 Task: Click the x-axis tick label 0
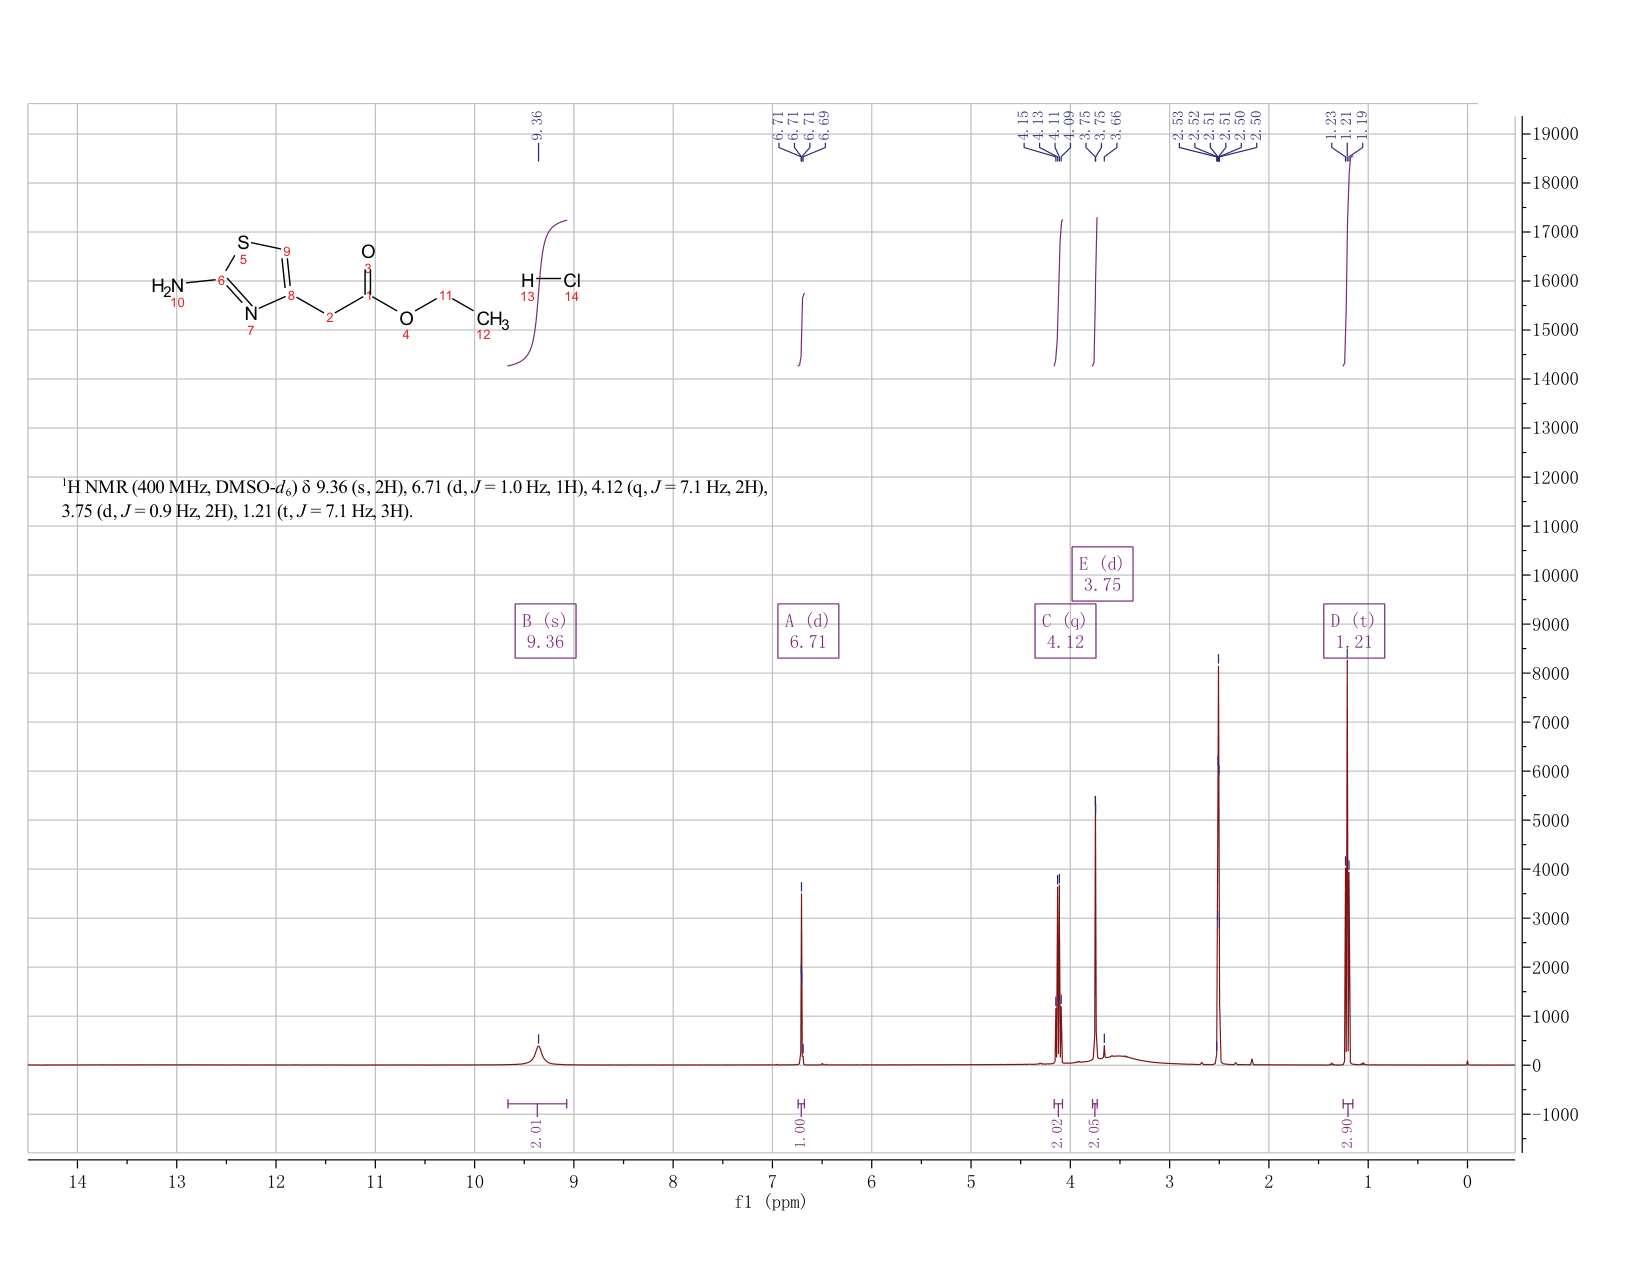pos(1467,1181)
